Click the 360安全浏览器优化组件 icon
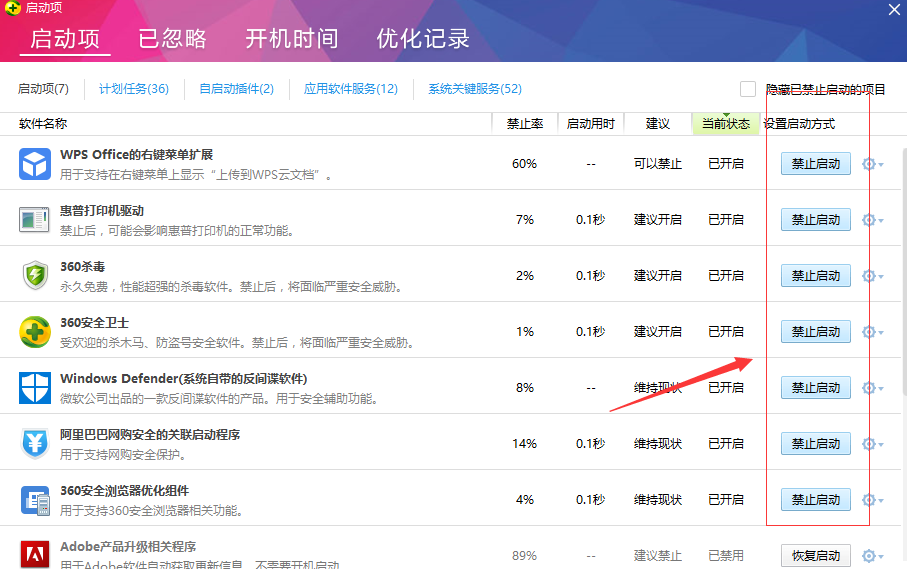This screenshot has width=907, height=569. pyautogui.click(x=35, y=500)
